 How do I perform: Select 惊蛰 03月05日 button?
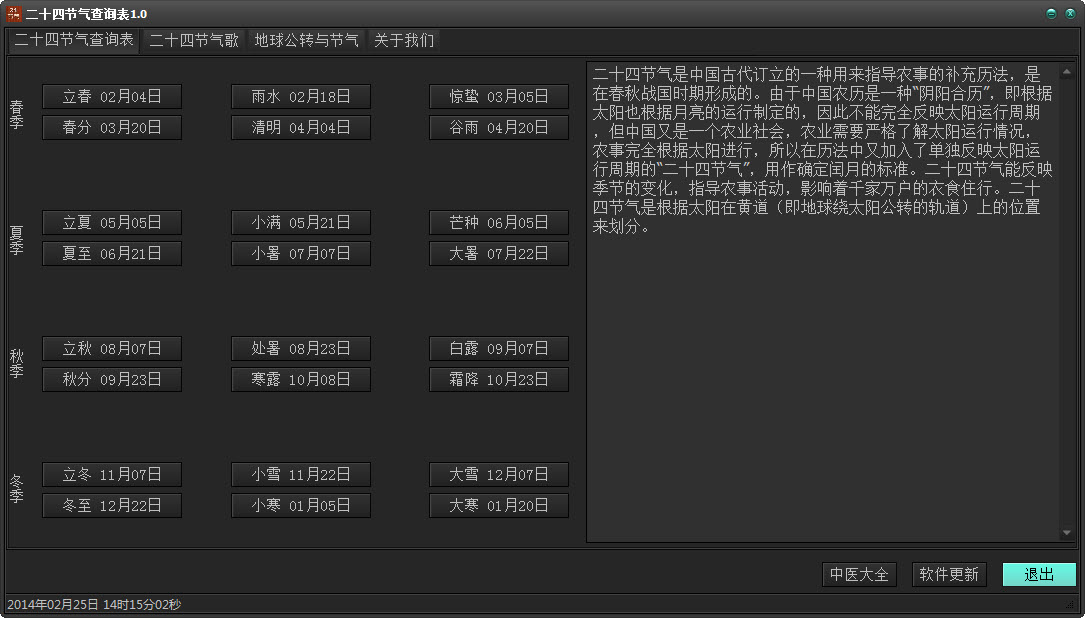point(499,97)
